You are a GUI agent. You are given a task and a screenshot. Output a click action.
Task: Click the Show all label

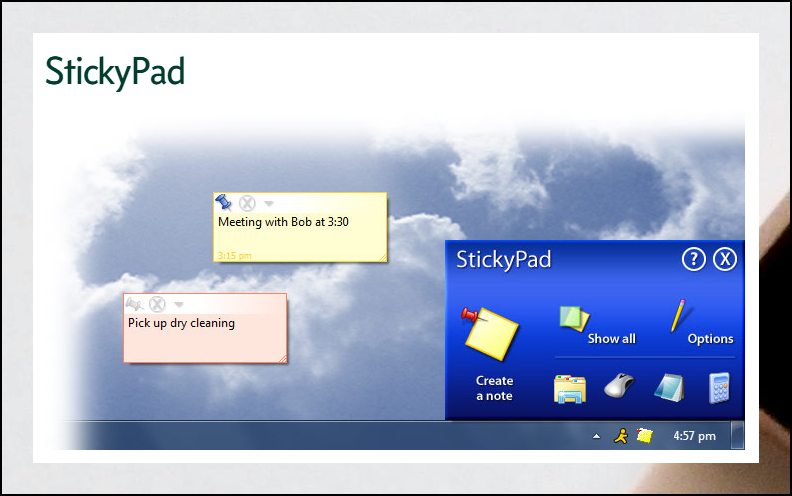(x=612, y=339)
